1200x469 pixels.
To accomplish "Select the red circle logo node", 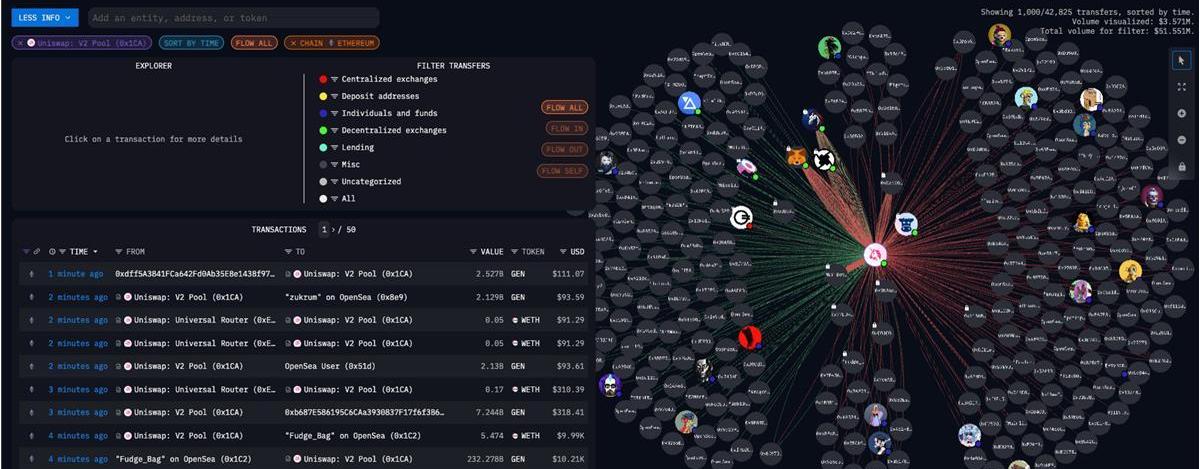I will pyautogui.click(x=749, y=337).
